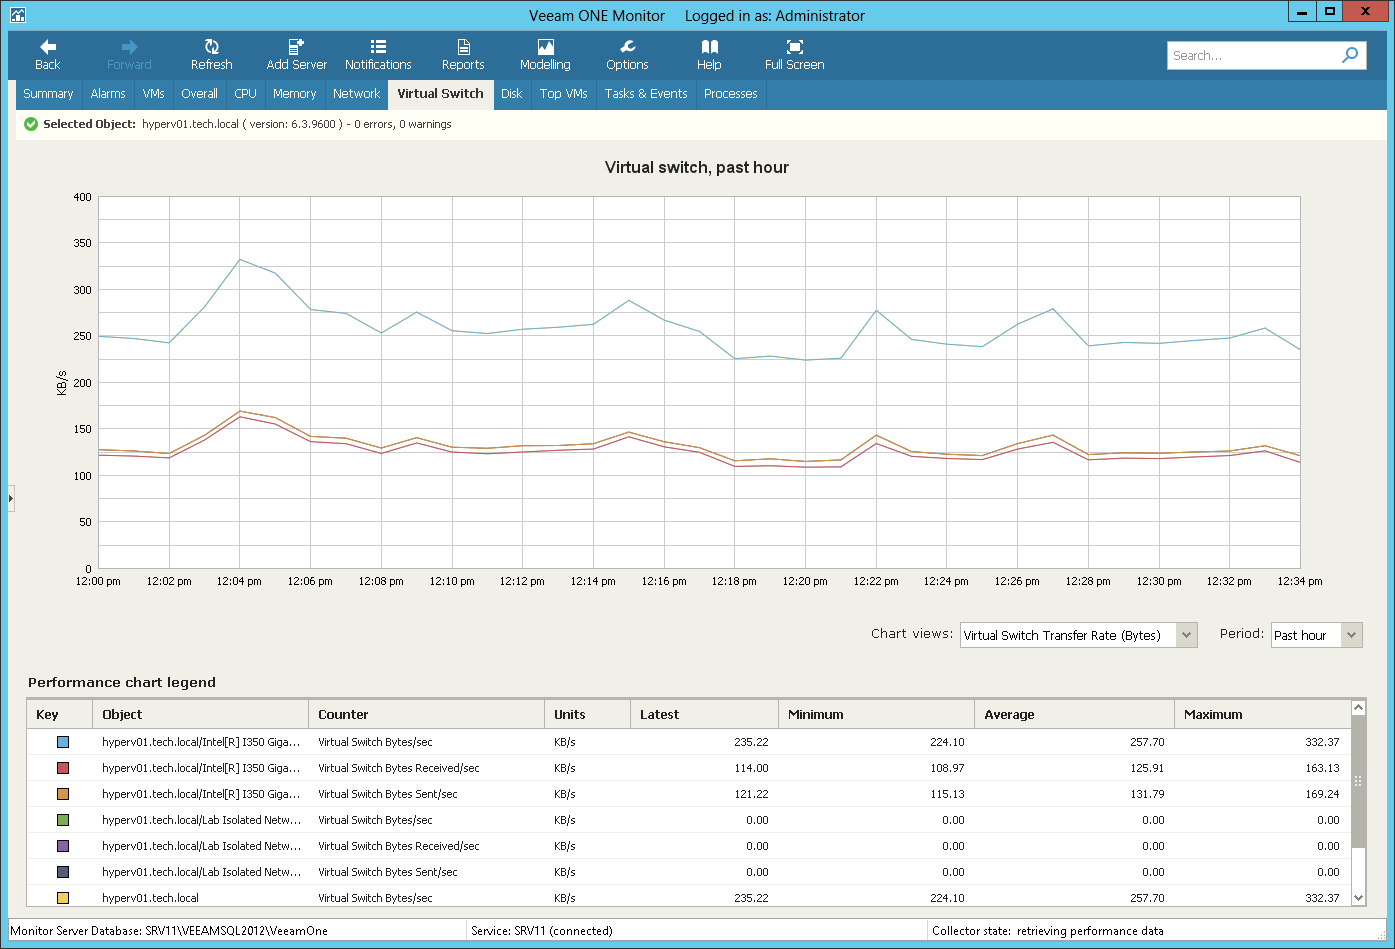Viewport: 1395px width, 949px height.
Task: Click the Veeam ONE app icon in title bar
Action: [17, 15]
